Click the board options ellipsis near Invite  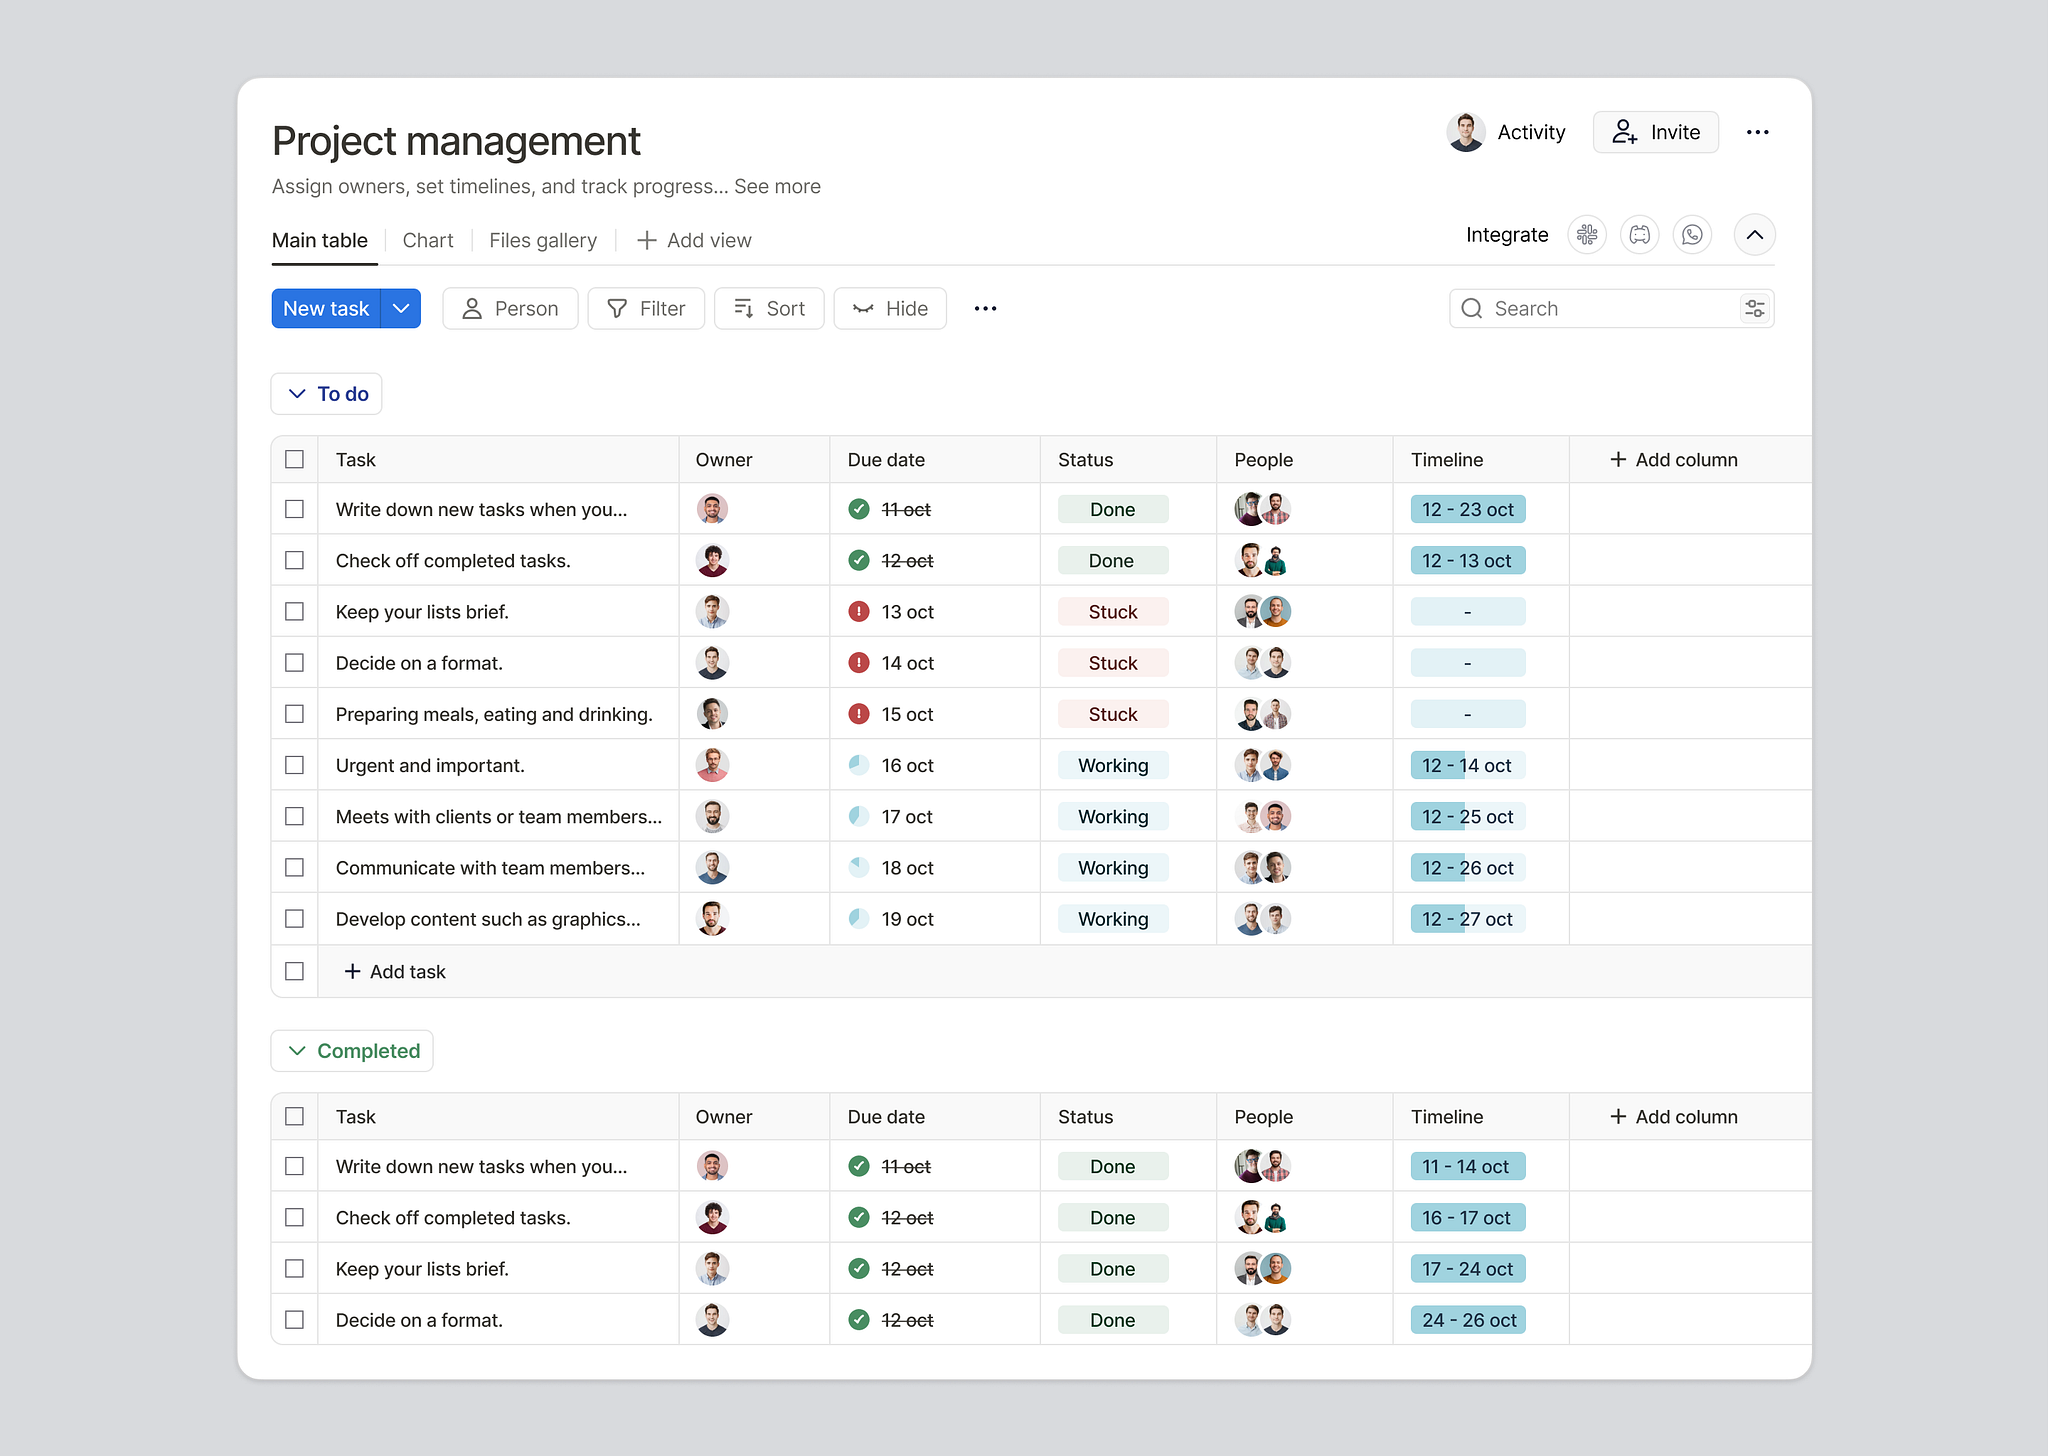coord(1758,132)
